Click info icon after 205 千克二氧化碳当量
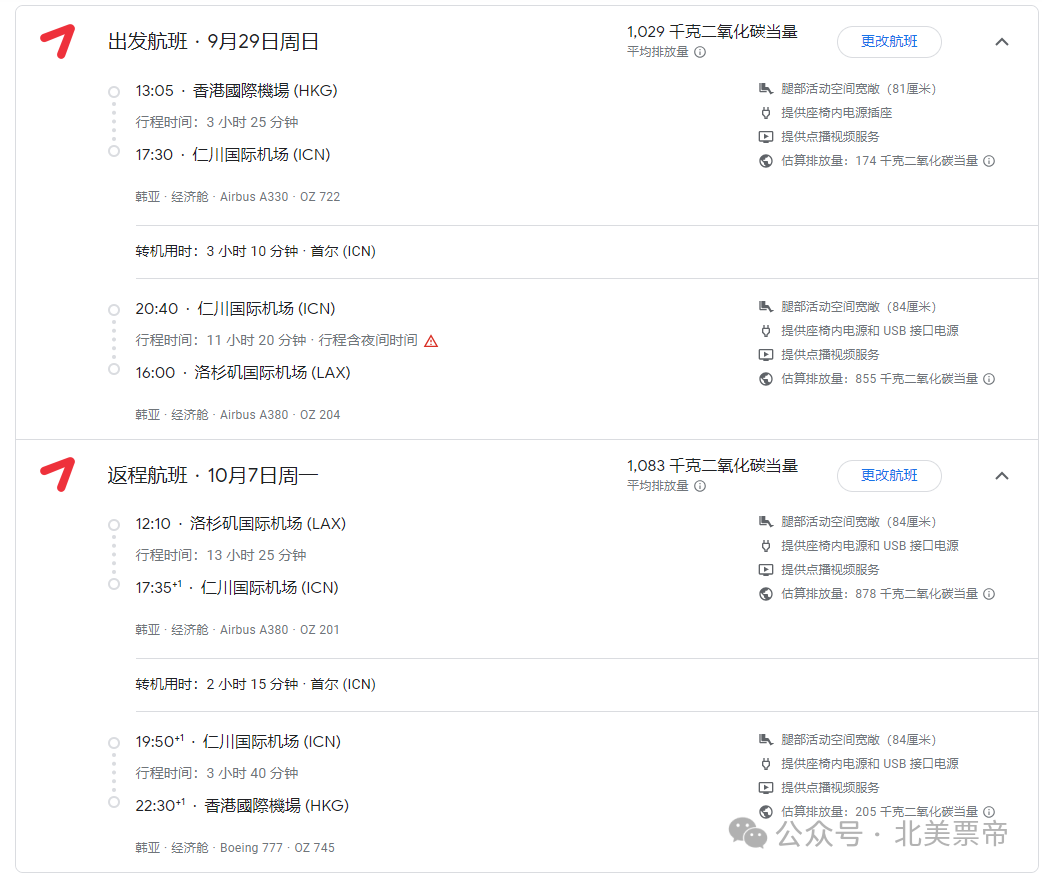 coord(989,812)
